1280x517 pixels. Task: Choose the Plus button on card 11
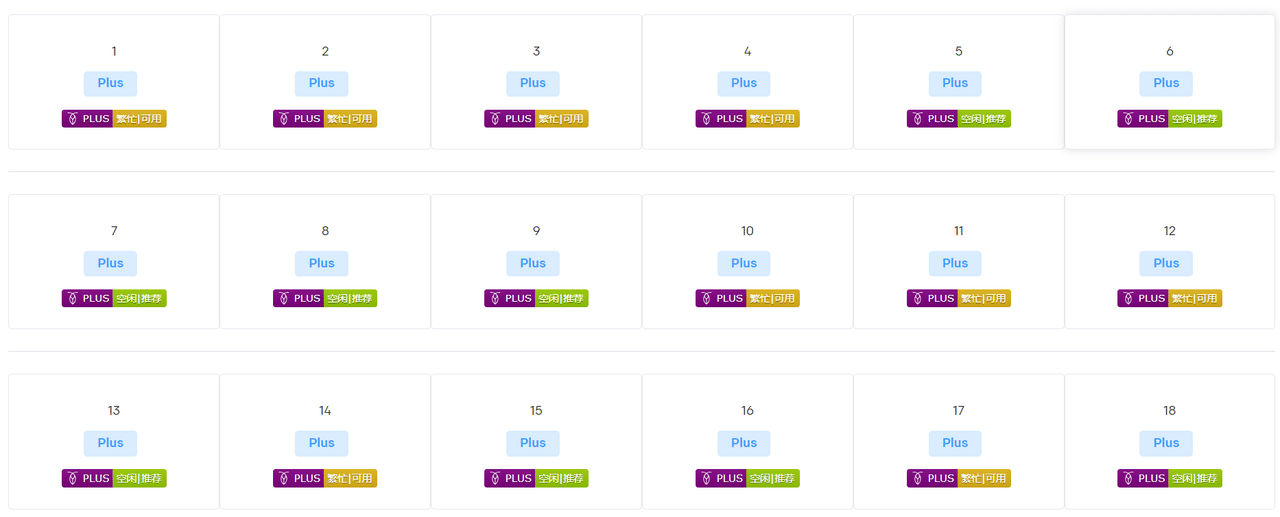(955, 264)
